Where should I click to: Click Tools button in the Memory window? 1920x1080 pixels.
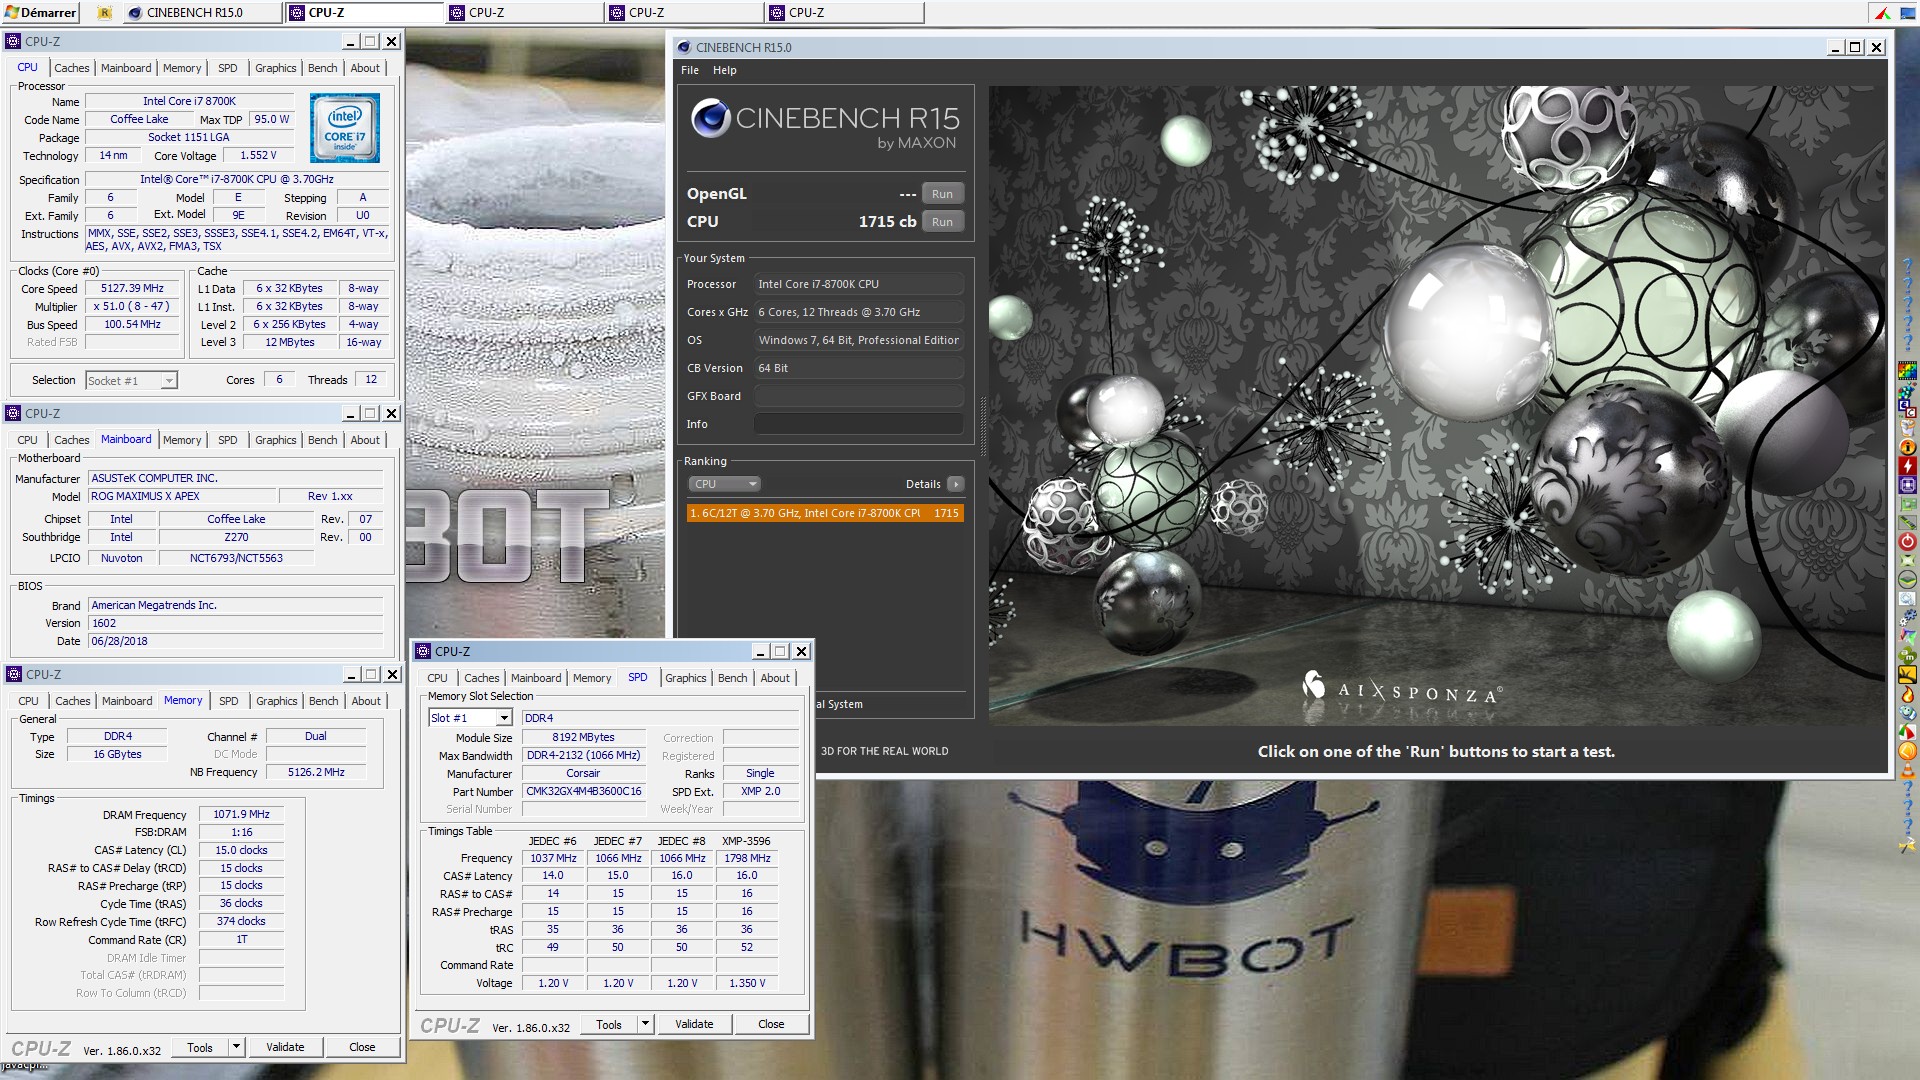click(x=200, y=1047)
